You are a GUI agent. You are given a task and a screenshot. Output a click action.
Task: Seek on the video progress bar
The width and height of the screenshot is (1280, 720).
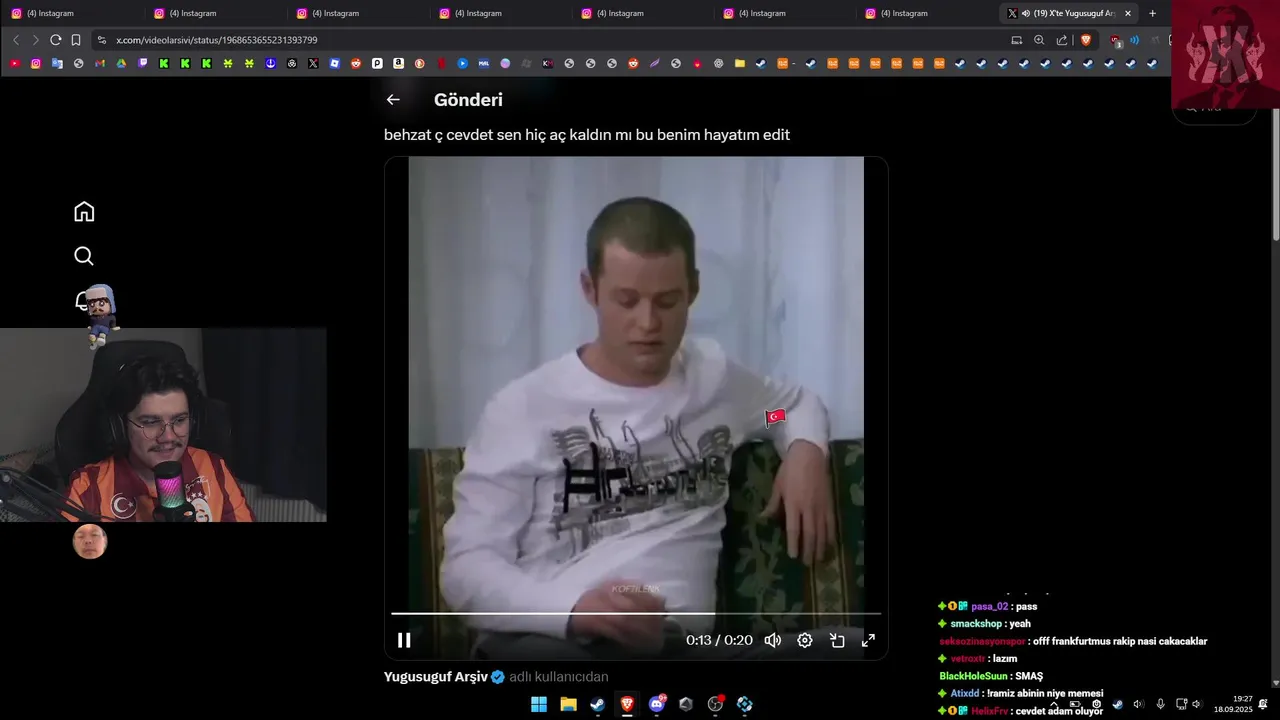tap(636, 613)
